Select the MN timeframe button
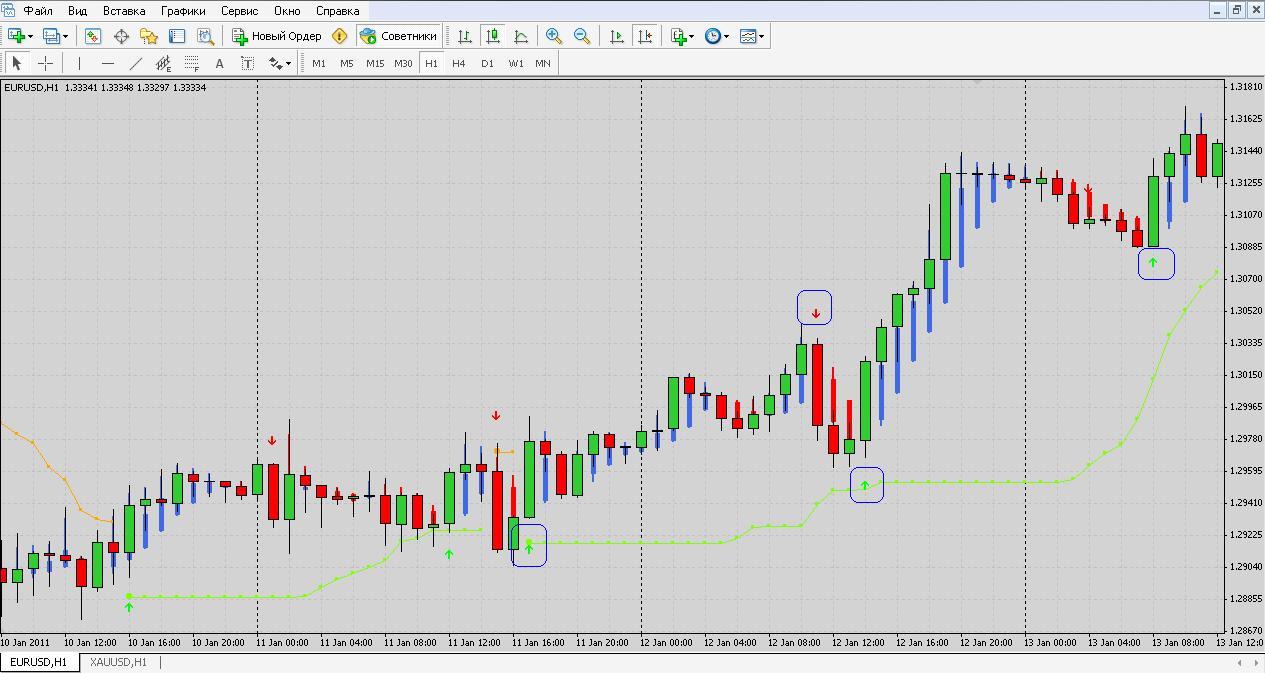The image size is (1265, 673). click(x=543, y=63)
